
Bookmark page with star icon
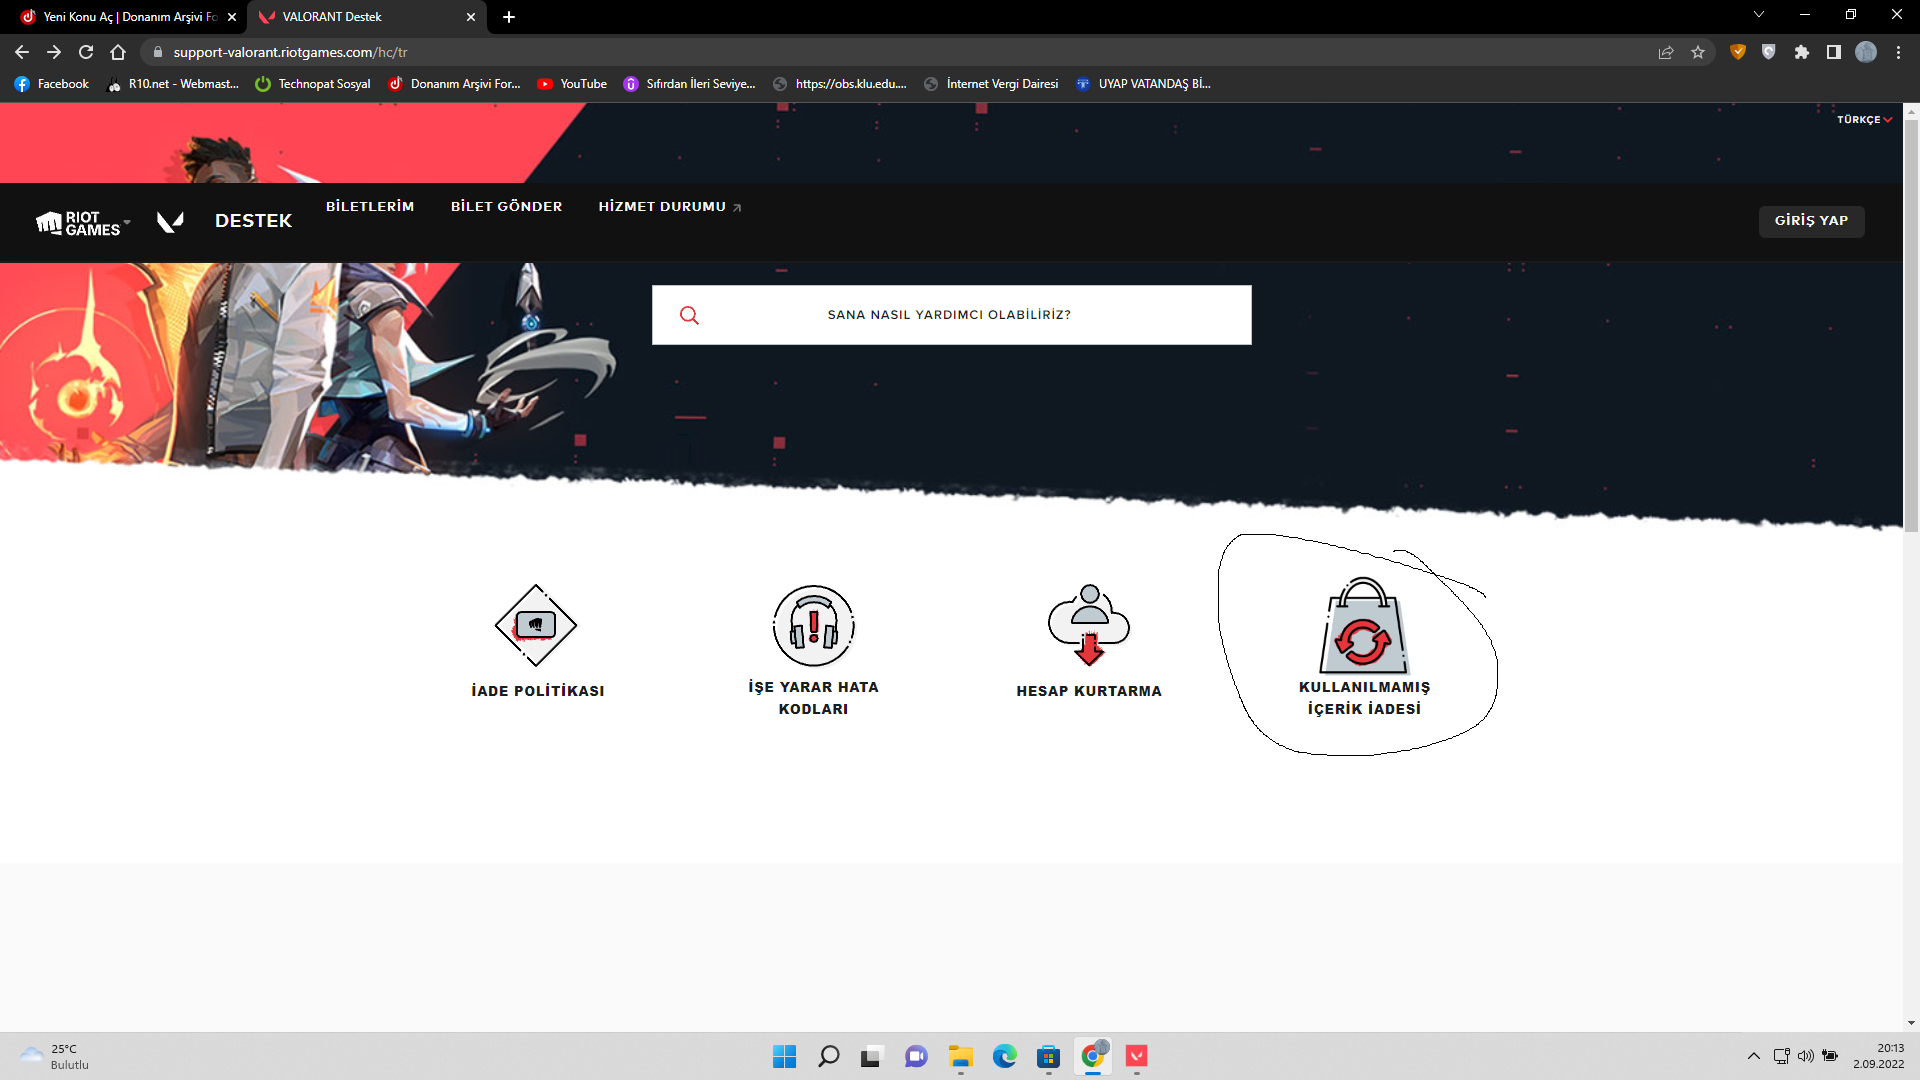(x=1698, y=52)
